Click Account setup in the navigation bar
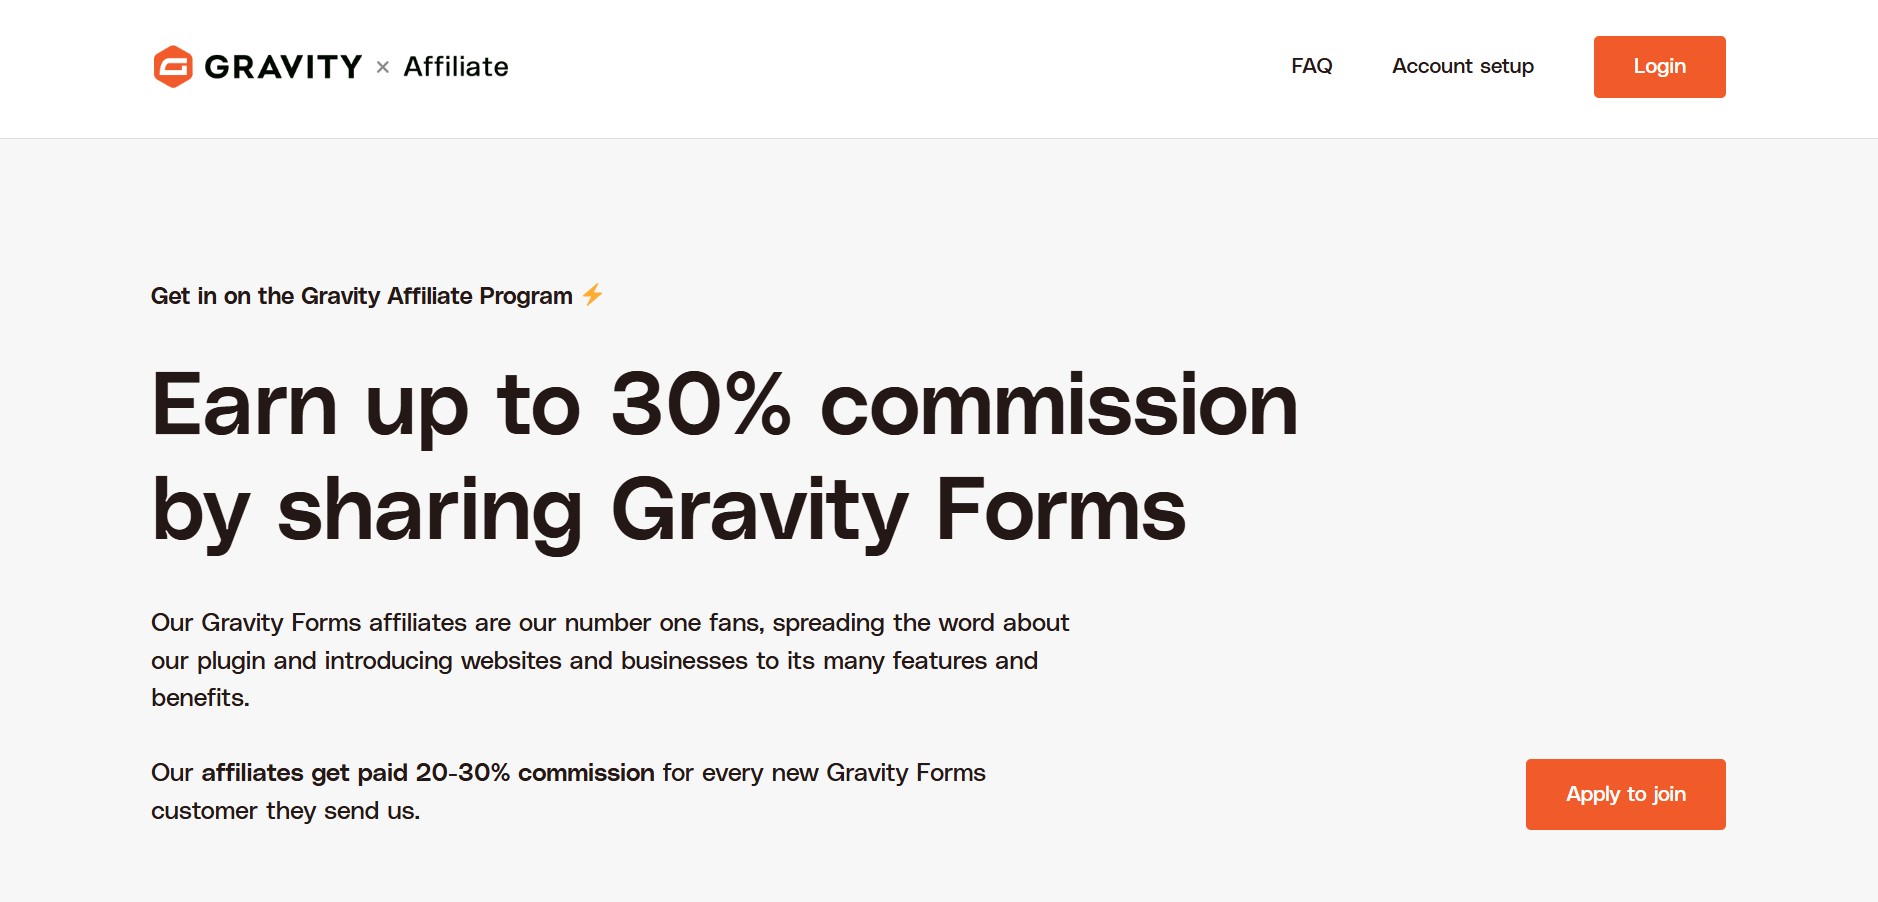This screenshot has height=902, width=1878. 1462,66
